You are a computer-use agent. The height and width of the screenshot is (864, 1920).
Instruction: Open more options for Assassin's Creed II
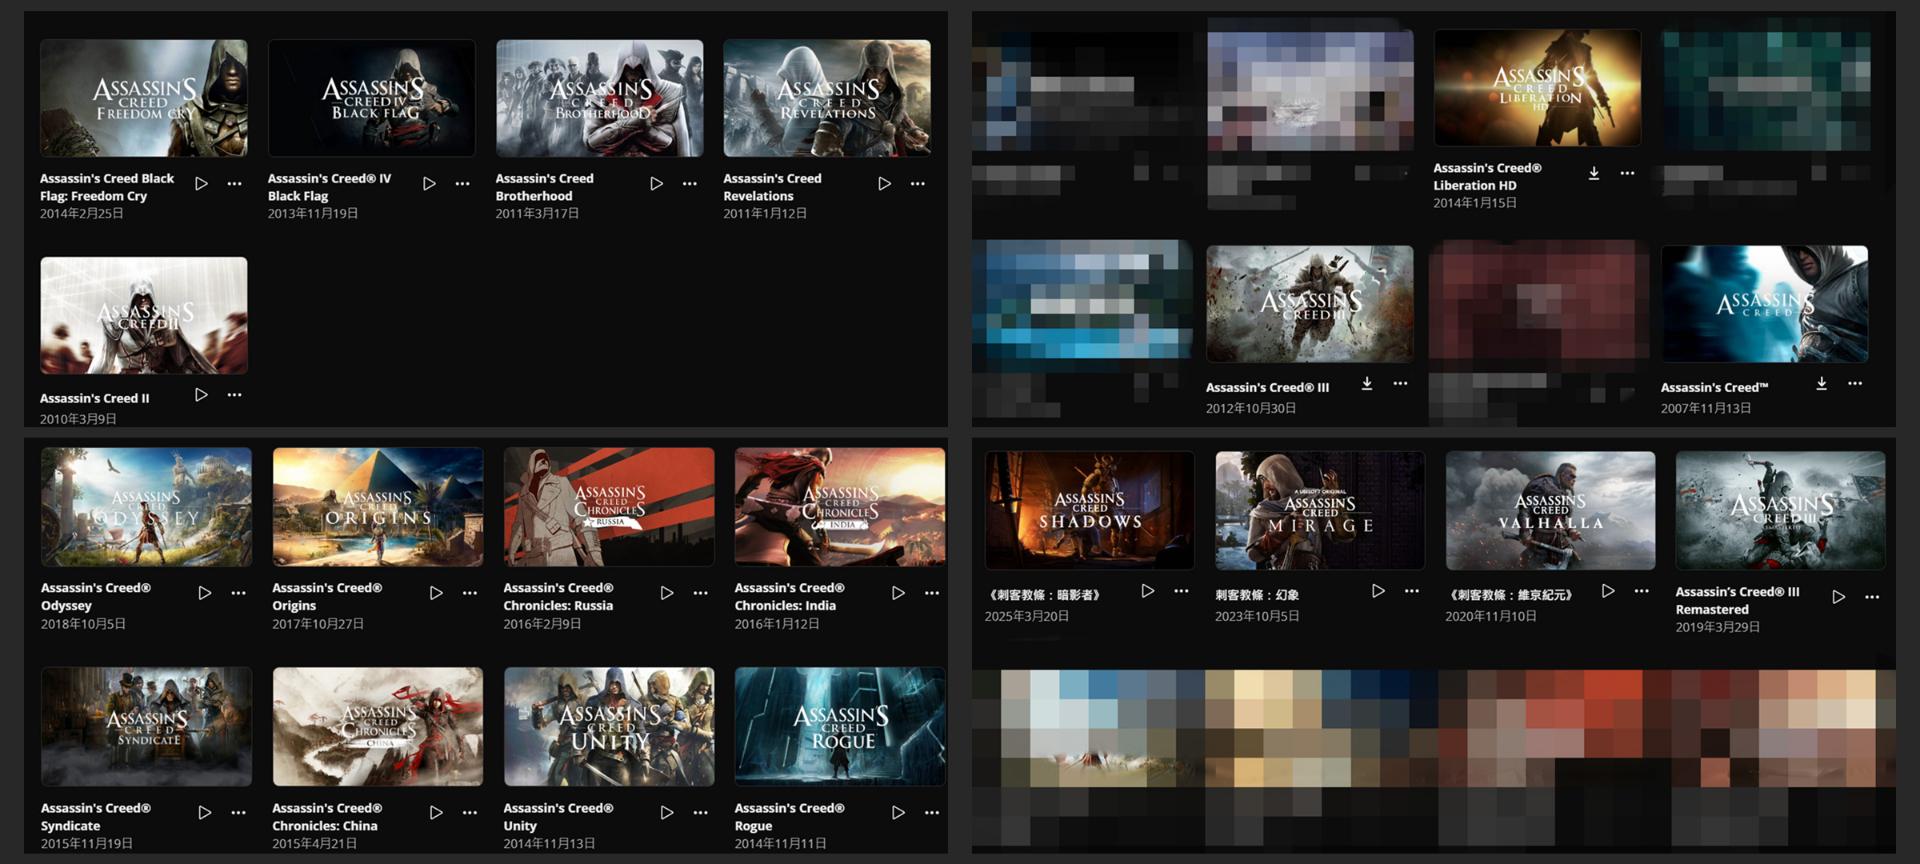coord(234,395)
